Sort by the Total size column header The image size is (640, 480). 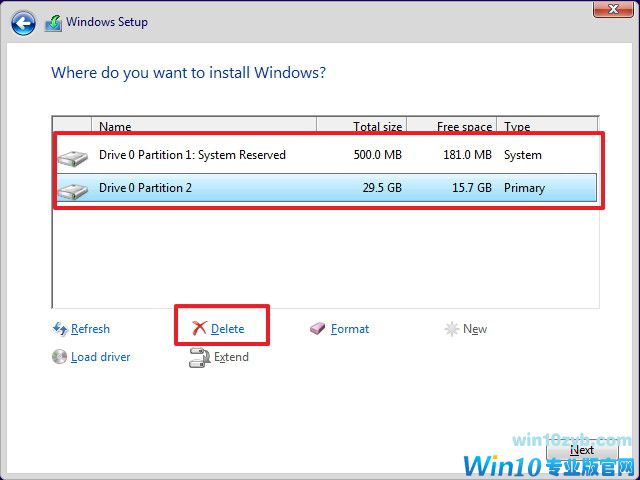(362, 126)
